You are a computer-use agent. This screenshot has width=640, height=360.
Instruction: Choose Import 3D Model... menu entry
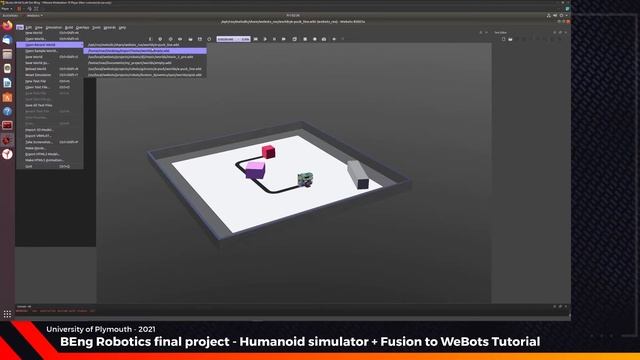point(50,130)
